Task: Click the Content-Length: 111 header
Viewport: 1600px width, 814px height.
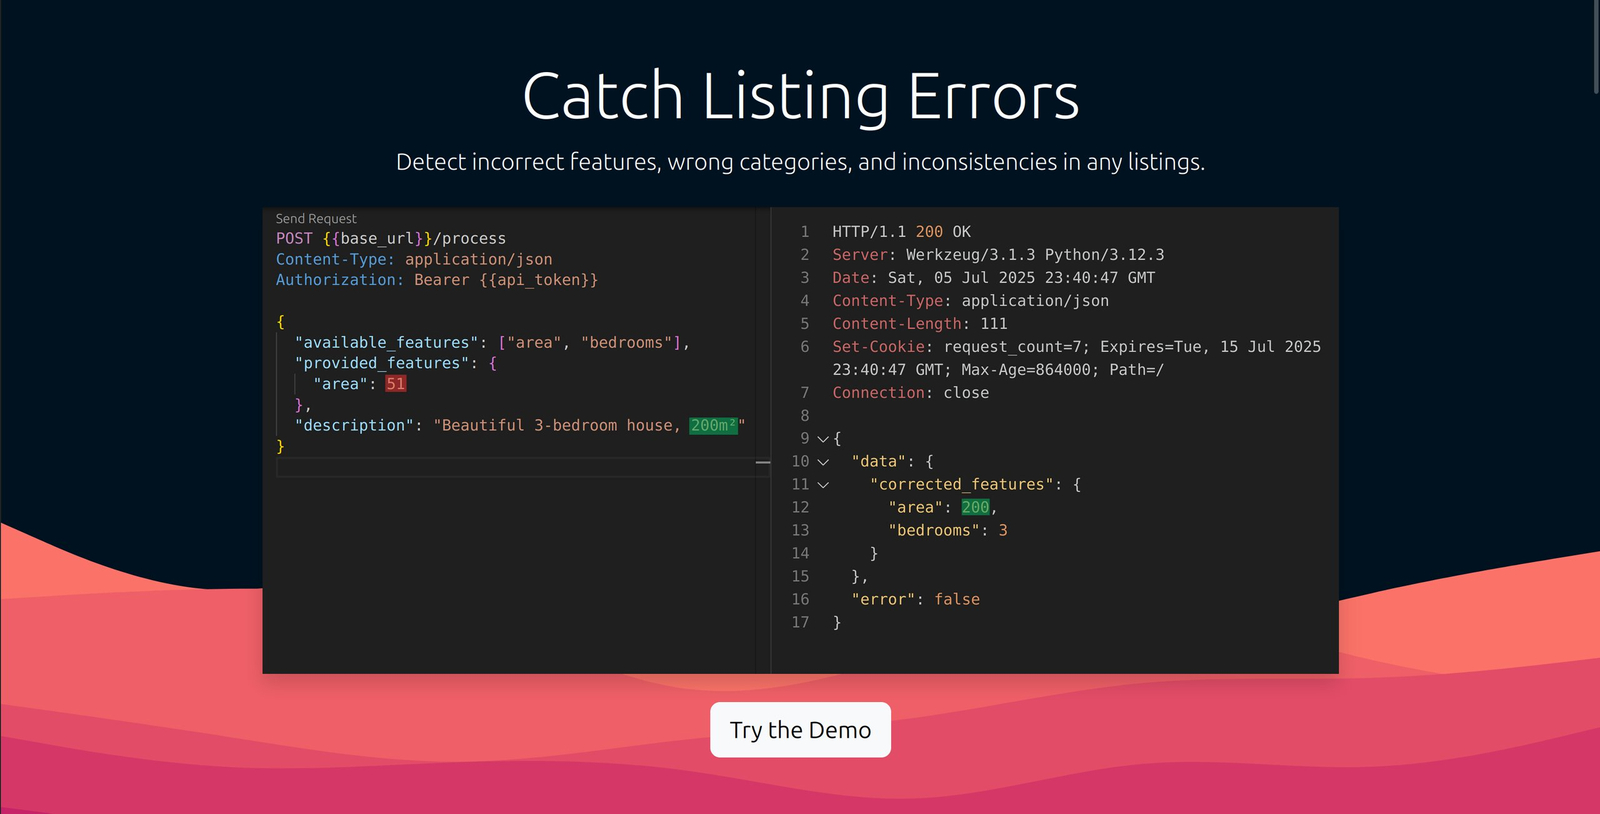Action: coord(920,324)
